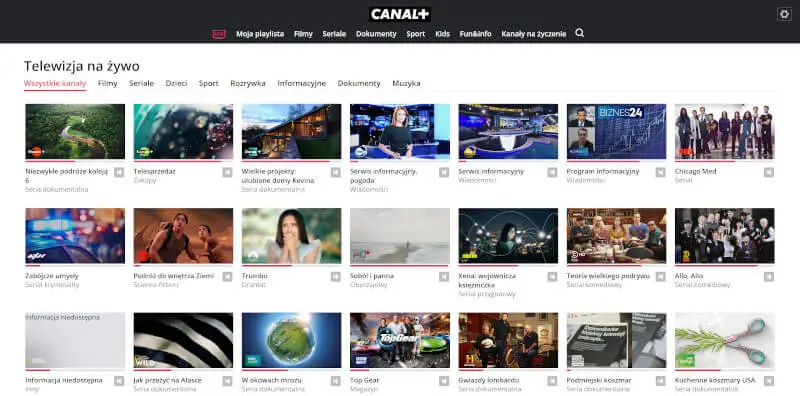The image size is (800, 396).
Task: Click the progress bar under the Top Gear thumbnail
Action: [x=400, y=369]
